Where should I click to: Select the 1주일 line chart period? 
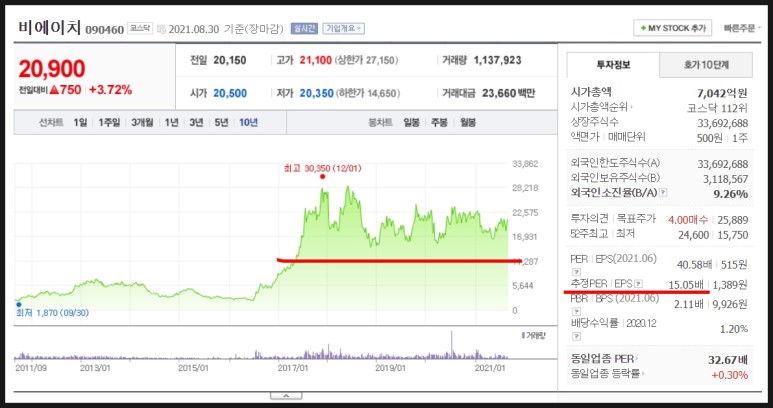click(x=109, y=123)
